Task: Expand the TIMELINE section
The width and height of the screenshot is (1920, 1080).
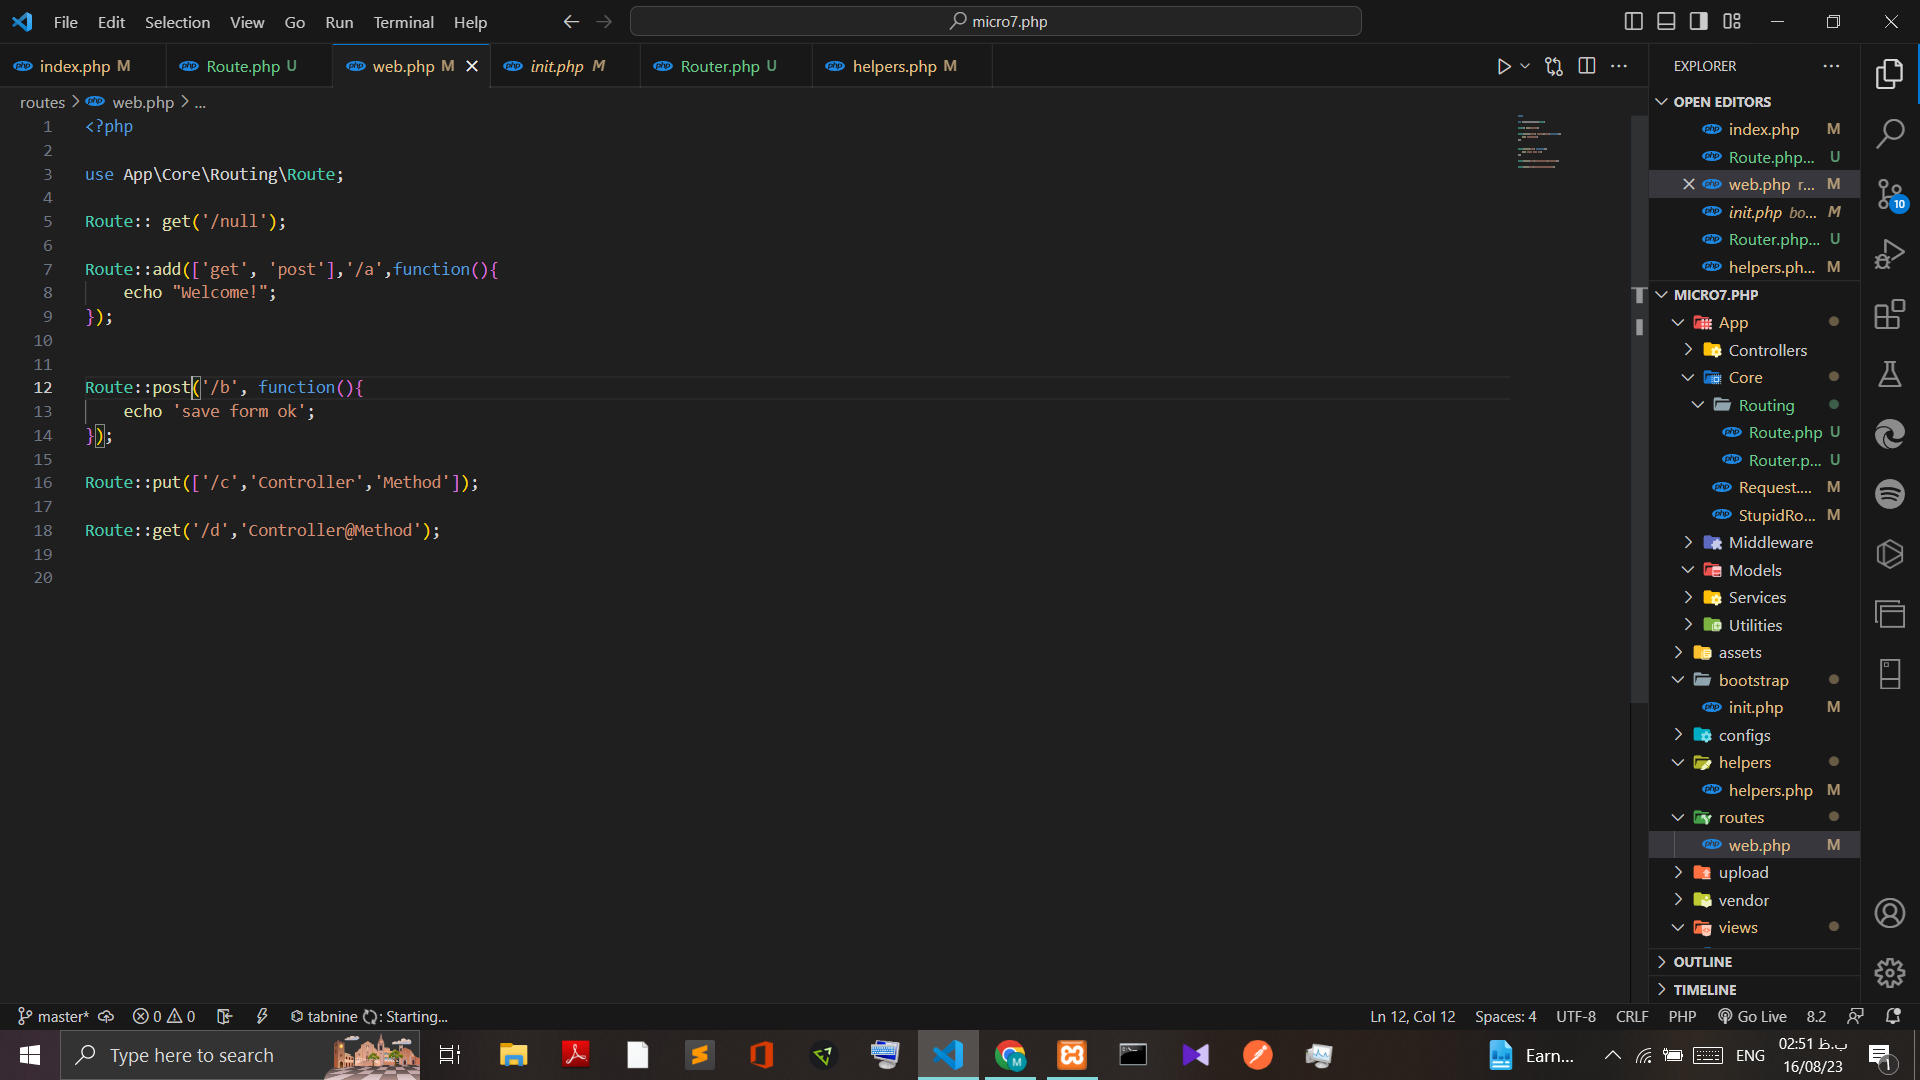Action: 1754,990
